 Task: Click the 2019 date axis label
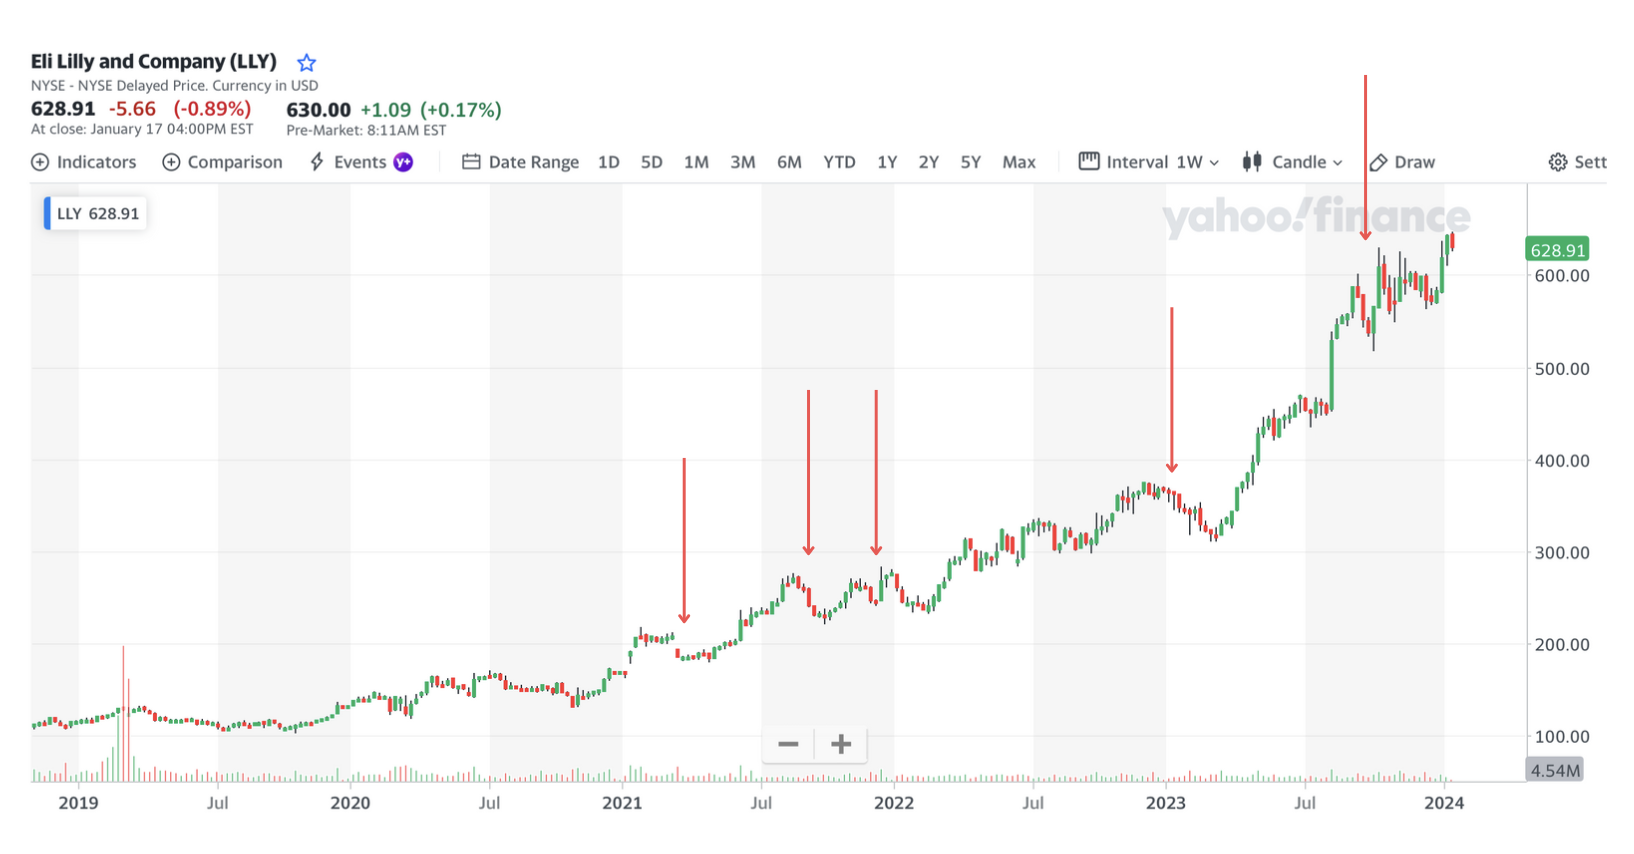[78, 802]
